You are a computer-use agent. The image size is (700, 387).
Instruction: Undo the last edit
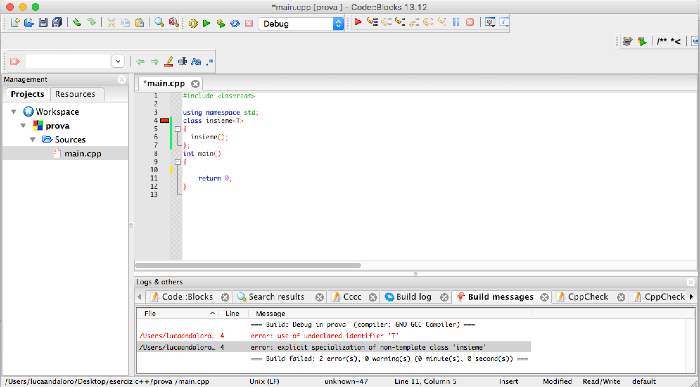(x=77, y=23)
